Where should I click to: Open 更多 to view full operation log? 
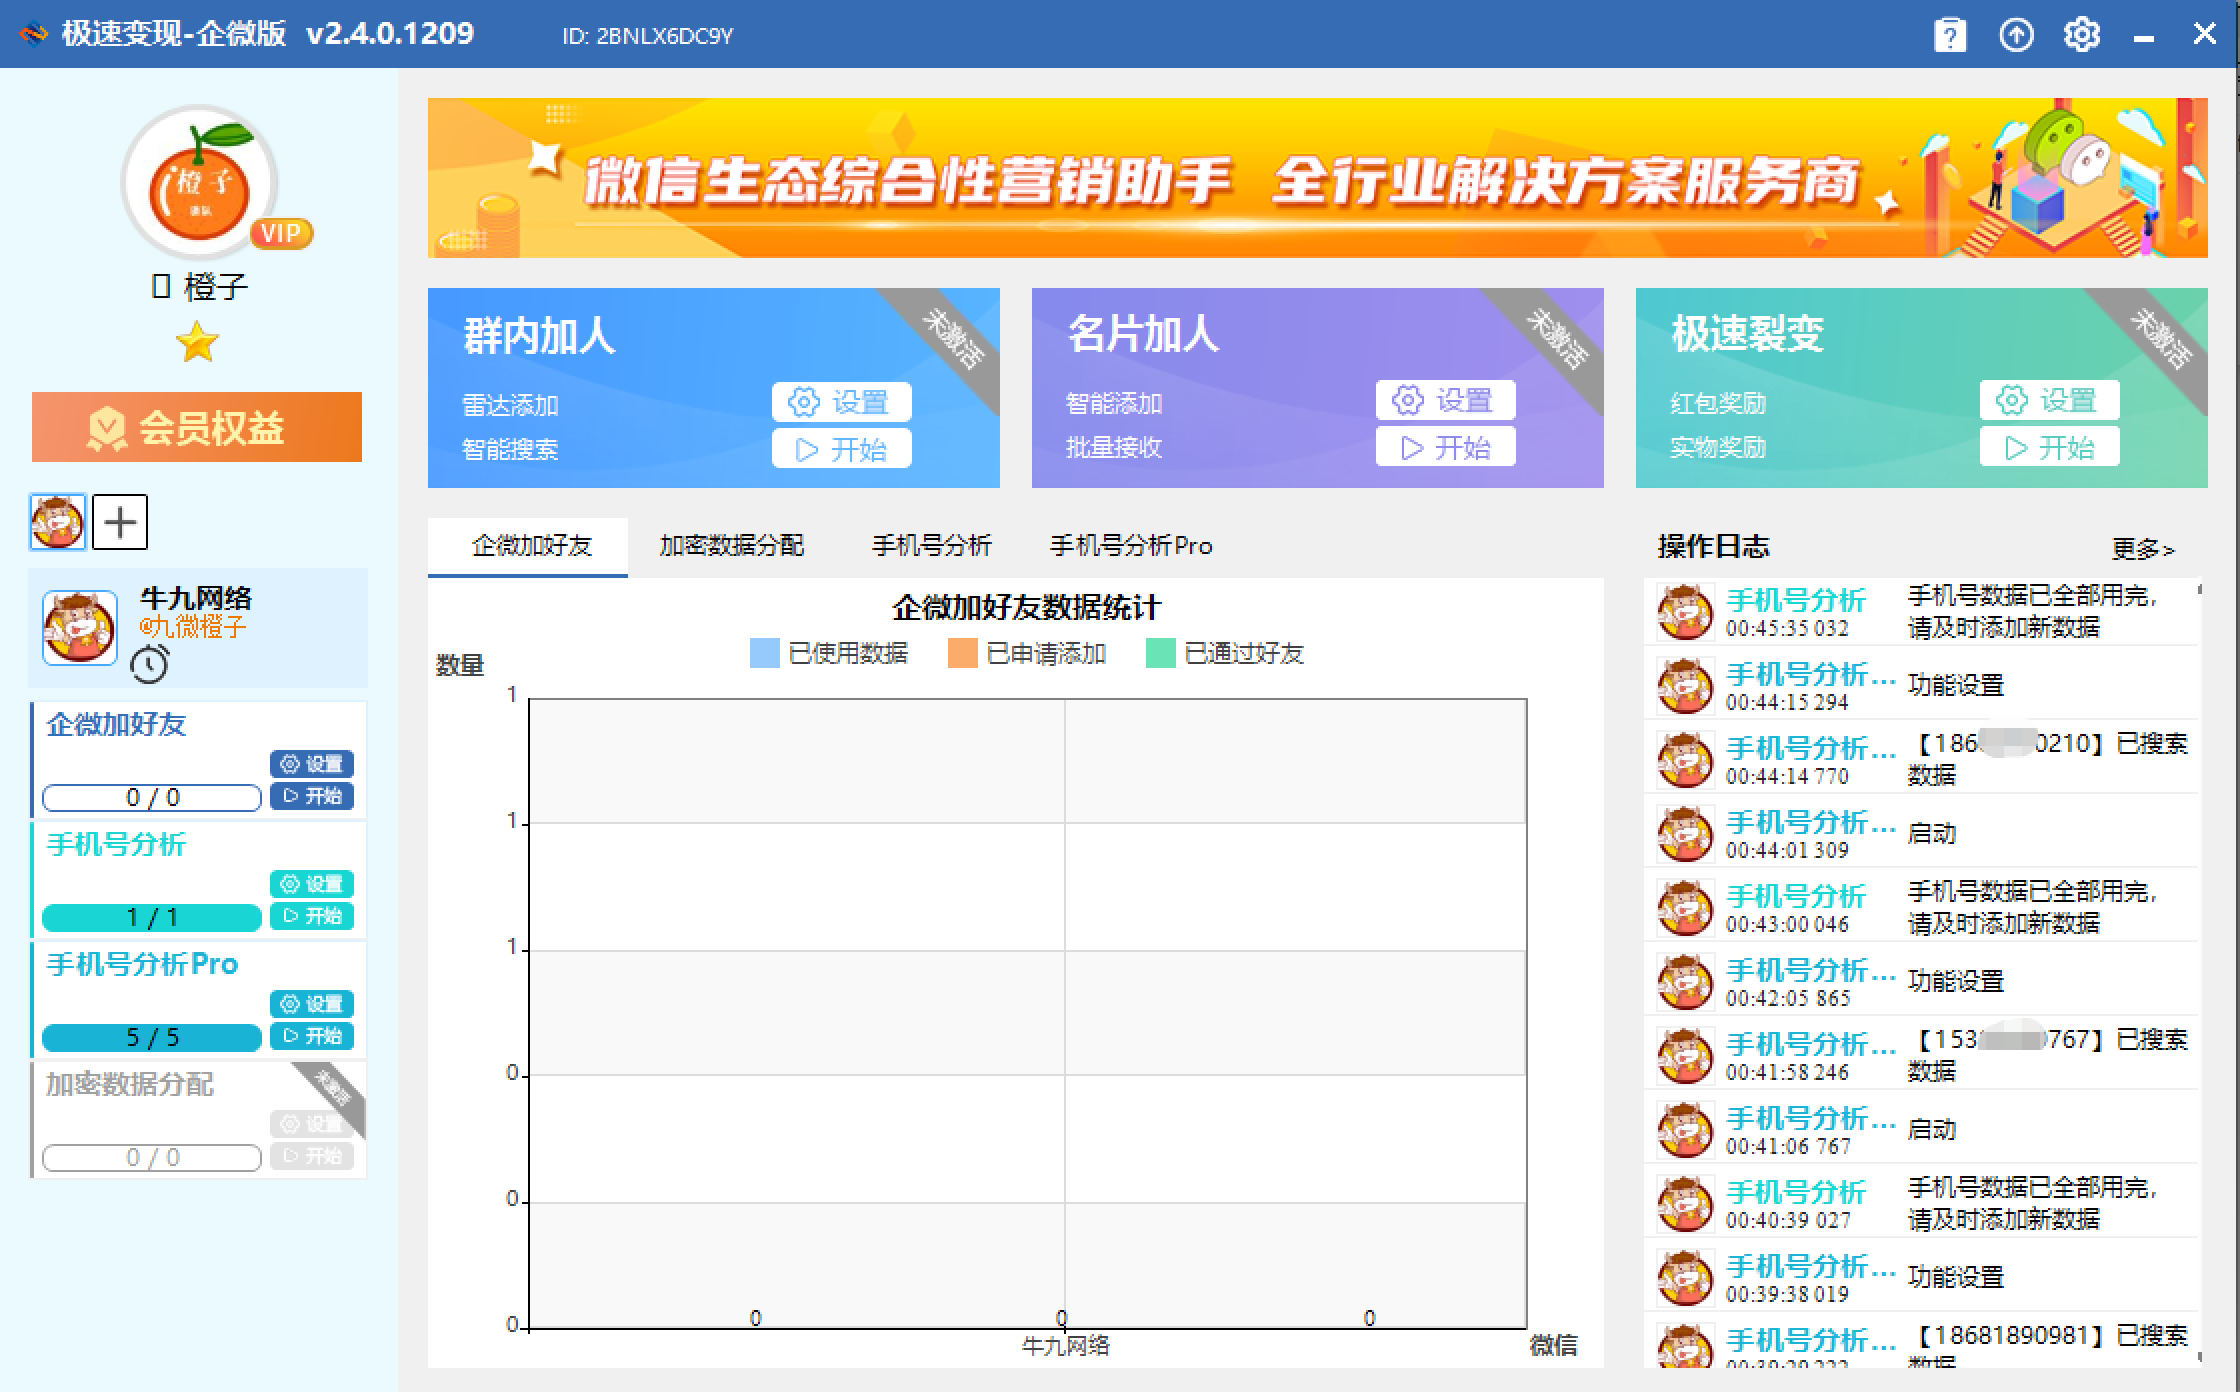pos(2146,548)
